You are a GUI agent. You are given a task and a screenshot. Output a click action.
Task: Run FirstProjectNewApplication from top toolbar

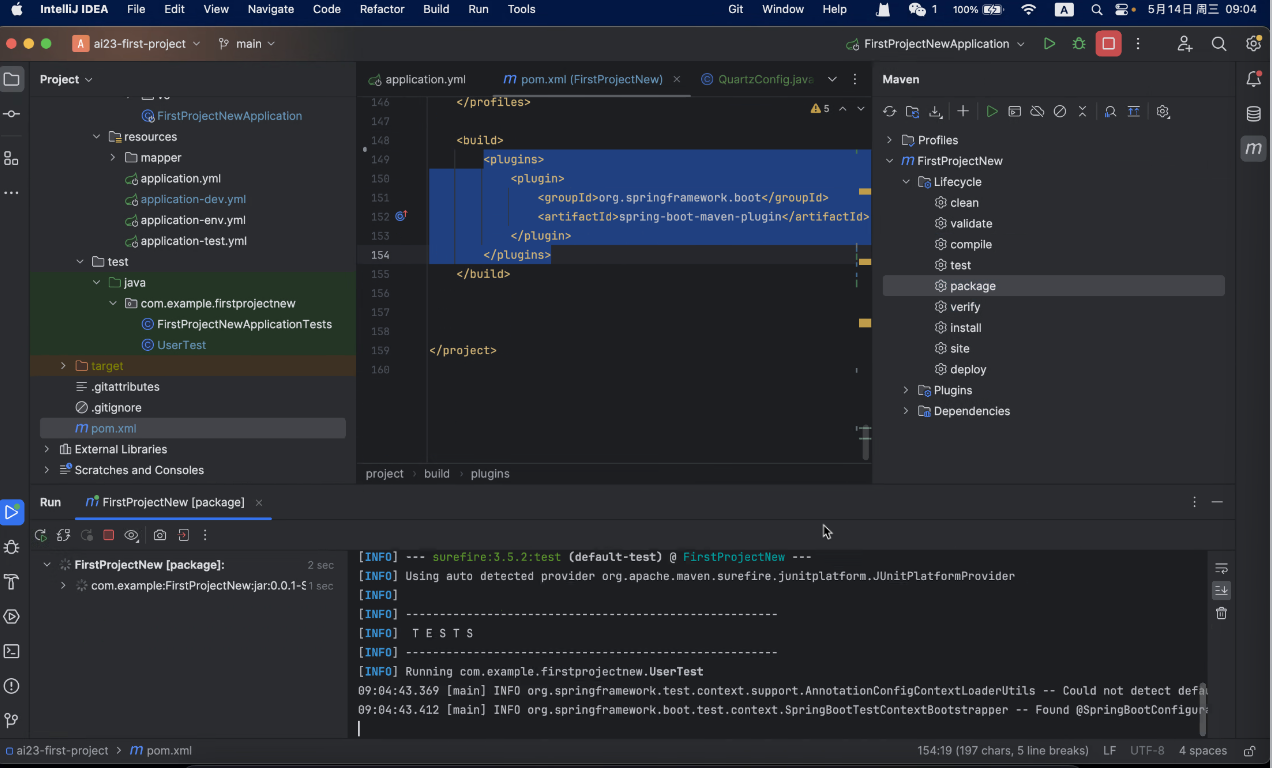1049,44
